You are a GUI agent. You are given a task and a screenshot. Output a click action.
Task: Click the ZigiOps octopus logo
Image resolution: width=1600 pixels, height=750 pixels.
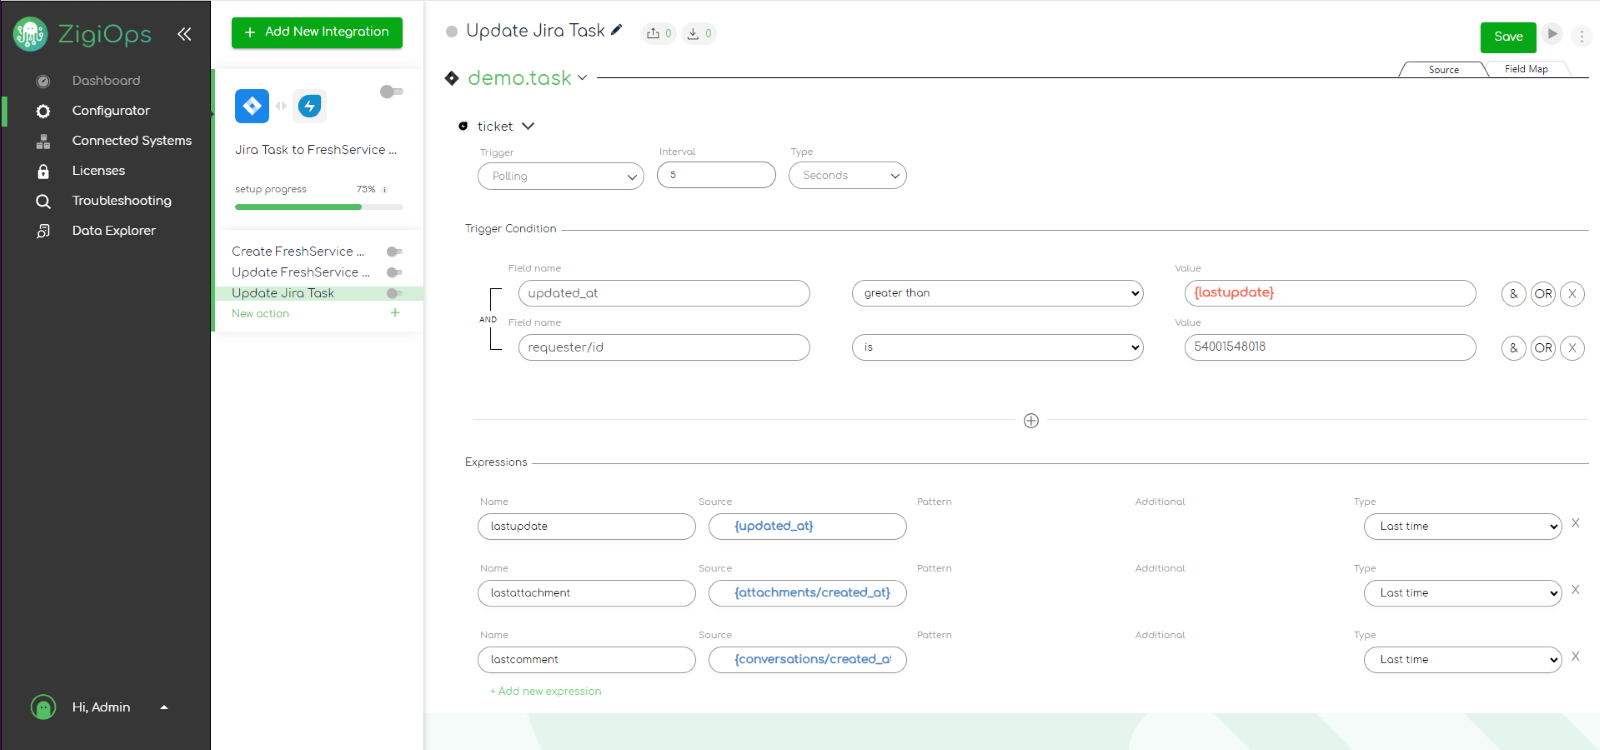tap(29, 34)
